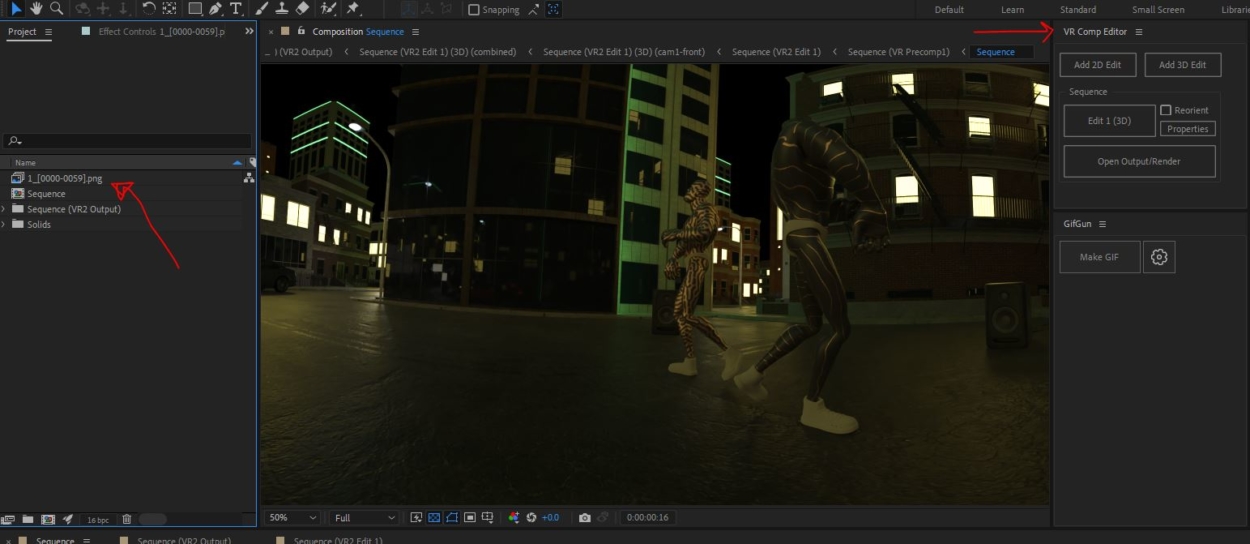The image size is (1250, 544).
Task: Expand the Solids folder
Action: (x=5, y=224)
